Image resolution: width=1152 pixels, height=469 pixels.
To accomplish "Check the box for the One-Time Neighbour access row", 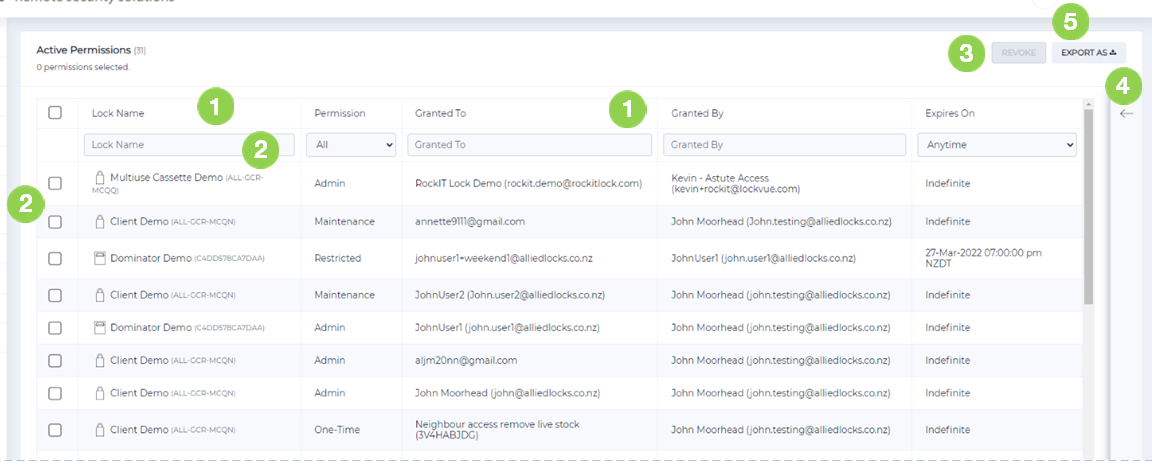I will (54, 429).
